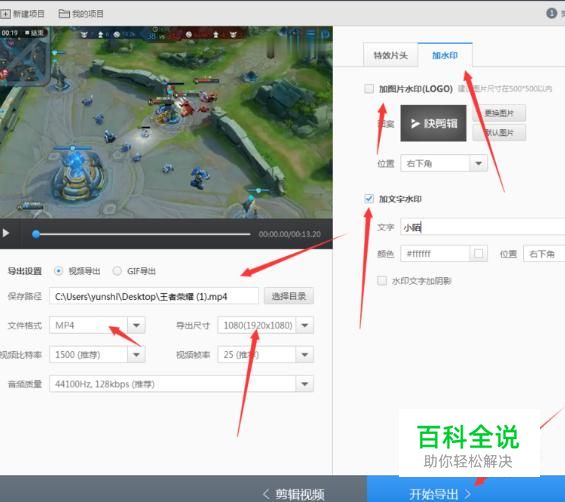Image resolution: width=565 pixels, height=502 pixels.
Task: Click the 快剪辑 logo watermark thumbnail
Action: click(x=433, y=123)
